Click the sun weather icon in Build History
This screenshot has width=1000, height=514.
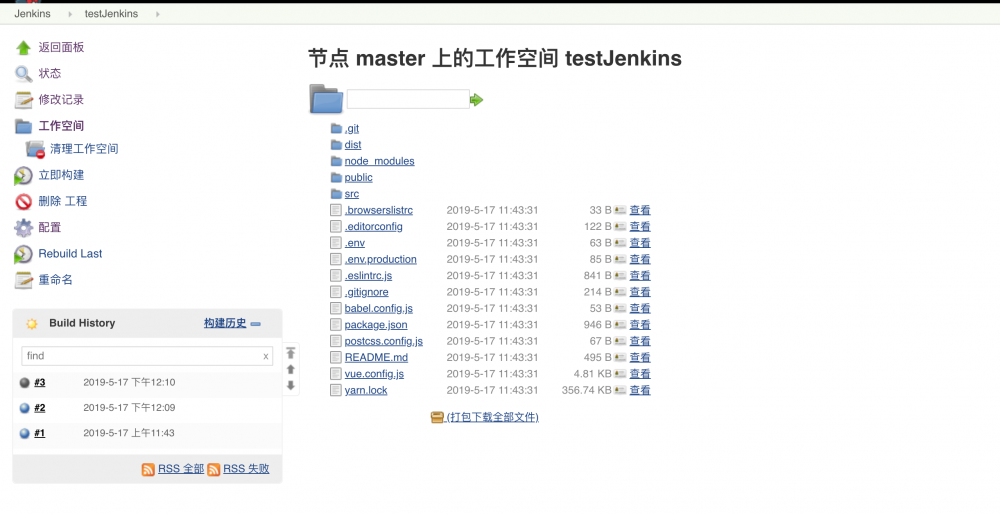31,324
